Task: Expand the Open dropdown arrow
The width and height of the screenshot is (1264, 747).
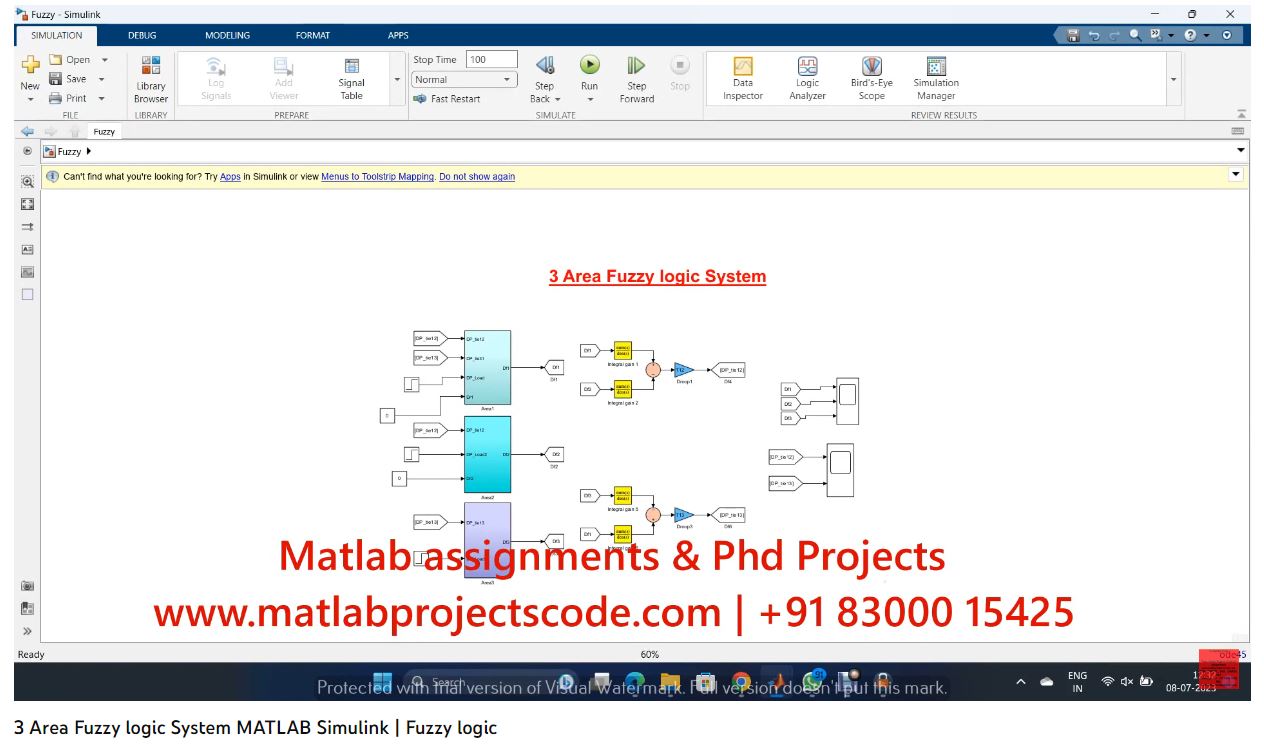Action: click(x=104, y=60)
